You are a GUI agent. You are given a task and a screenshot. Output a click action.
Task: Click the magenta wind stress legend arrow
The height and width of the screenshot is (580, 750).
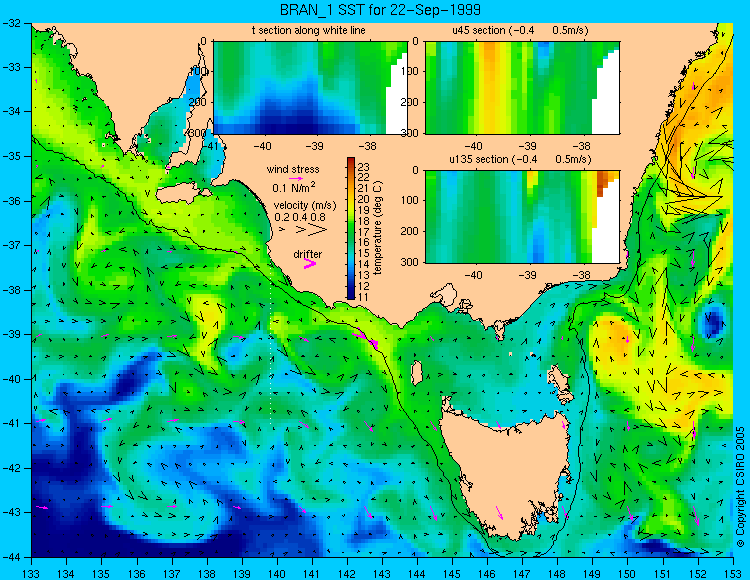coord(296,178)
